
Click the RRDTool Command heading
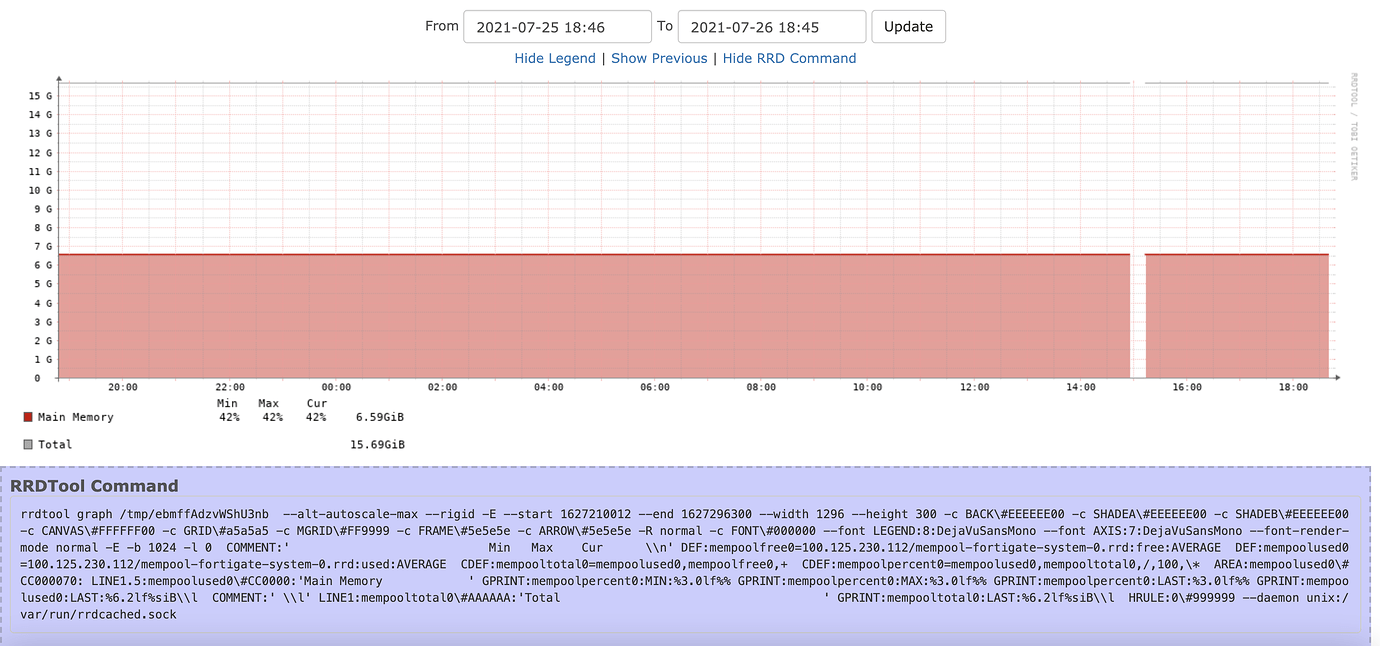[x=94, y=486]
